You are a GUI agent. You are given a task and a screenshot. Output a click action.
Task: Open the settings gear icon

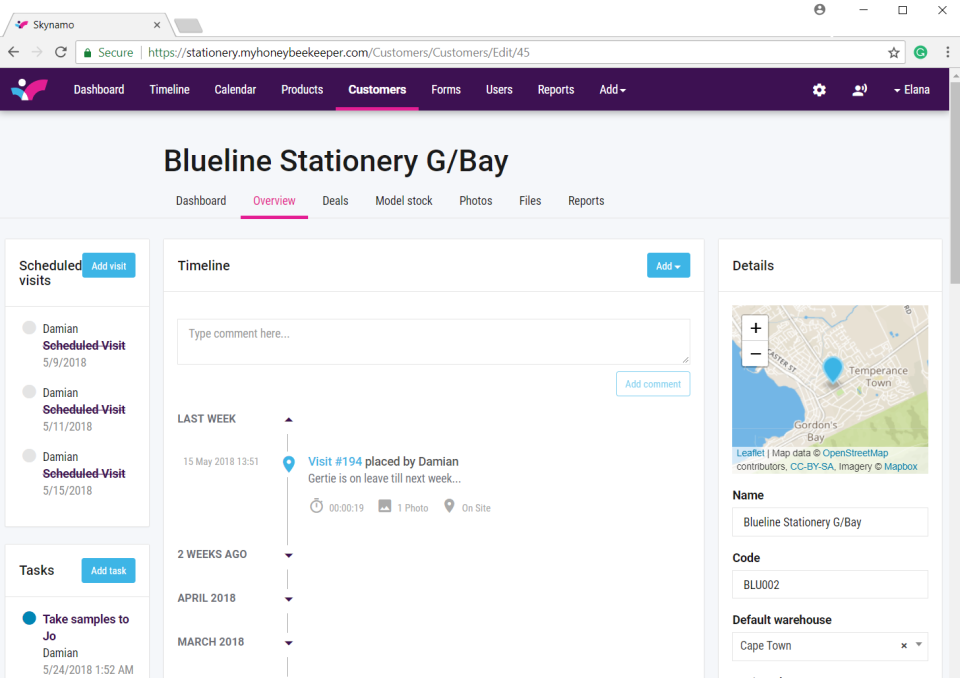pyautogui.click(x=819, y=90)
